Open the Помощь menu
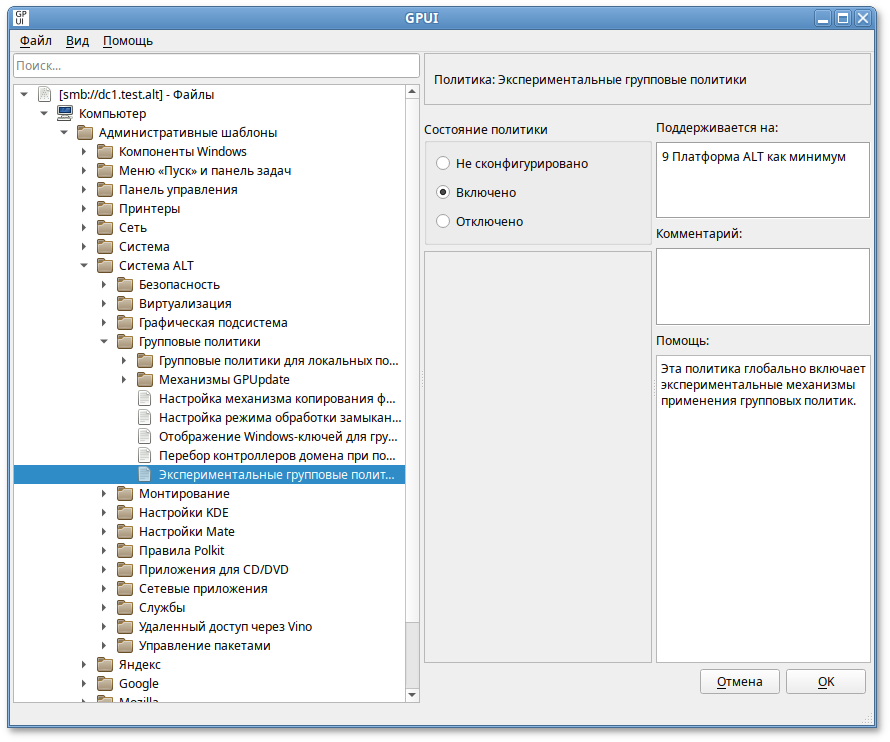 128,41
